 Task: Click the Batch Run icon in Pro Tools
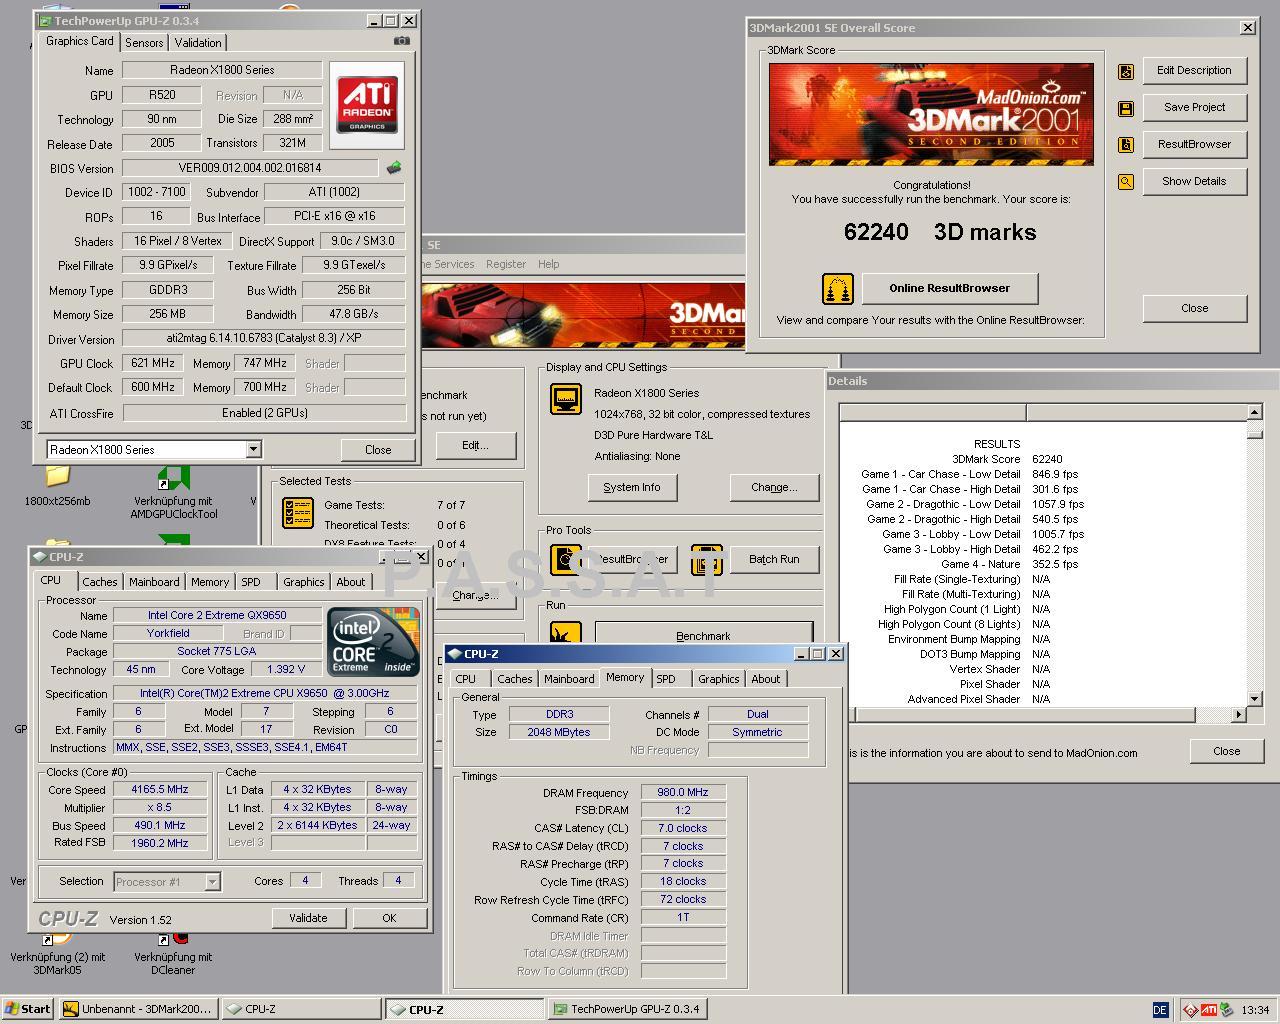(707, 560)
